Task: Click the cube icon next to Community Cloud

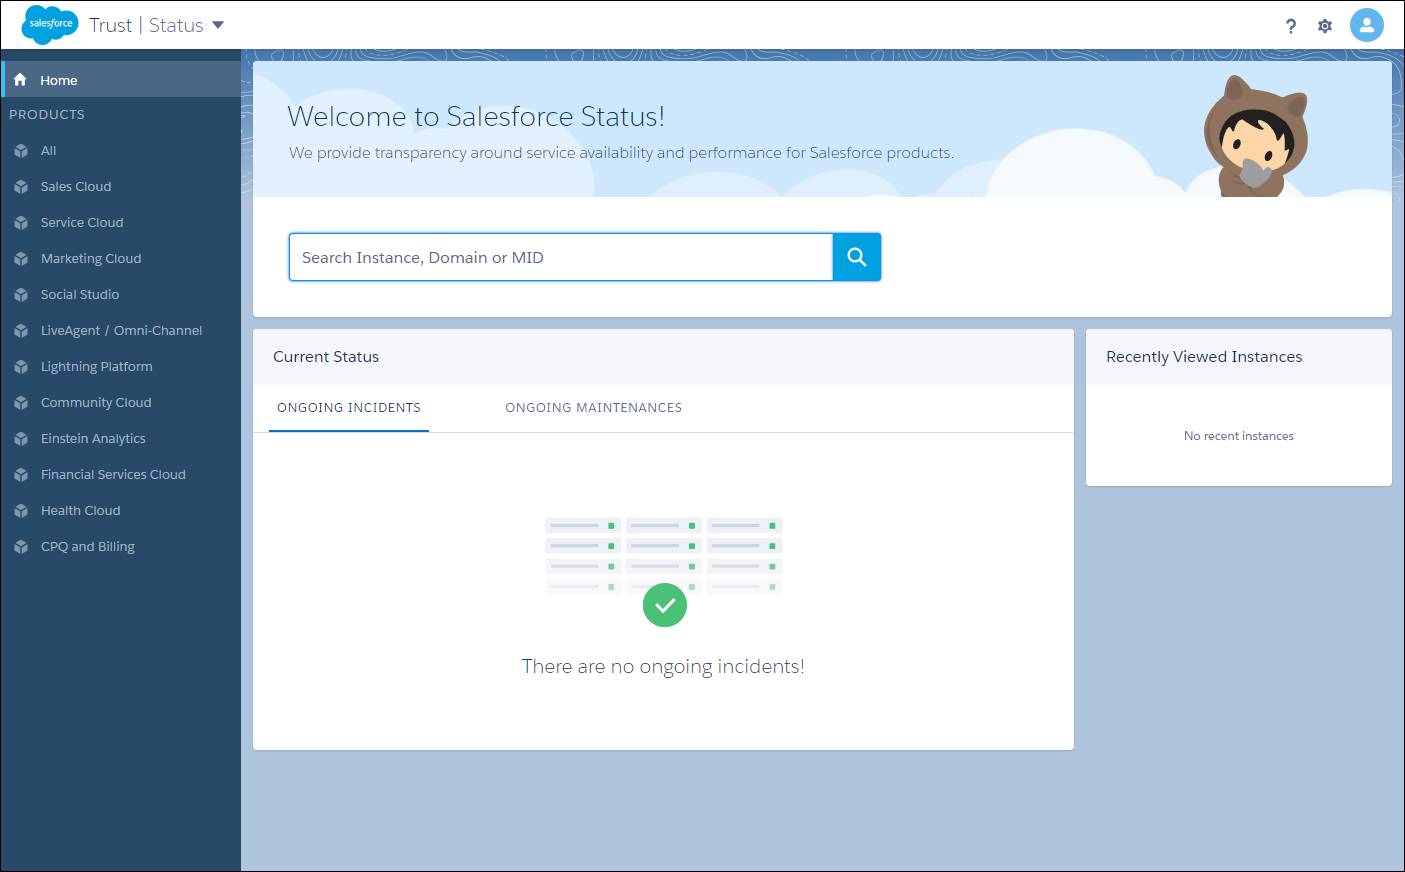Action: point(21,403)
